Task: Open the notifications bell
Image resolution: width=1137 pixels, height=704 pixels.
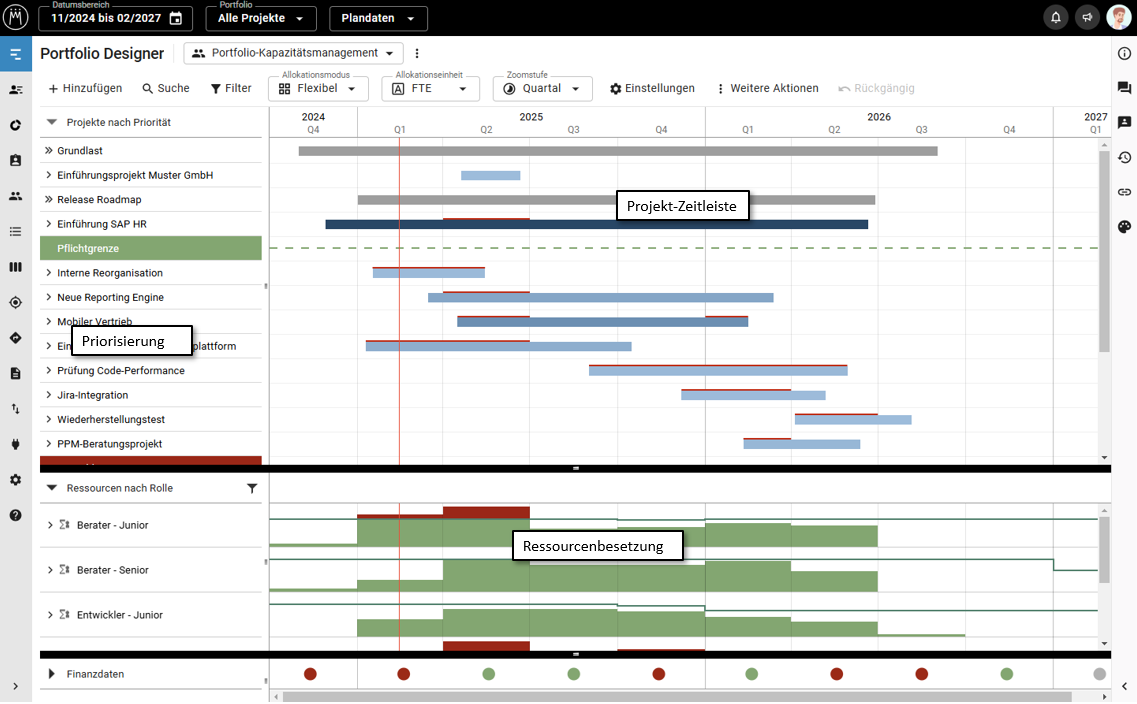Action: tap(1056, 17)
